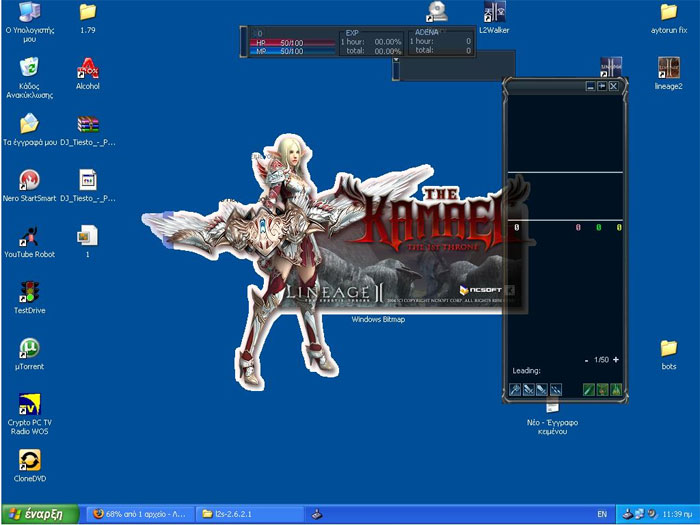700x525 pixels.
Task: Click the tray icon beside the clock
Action: point(652,514)
